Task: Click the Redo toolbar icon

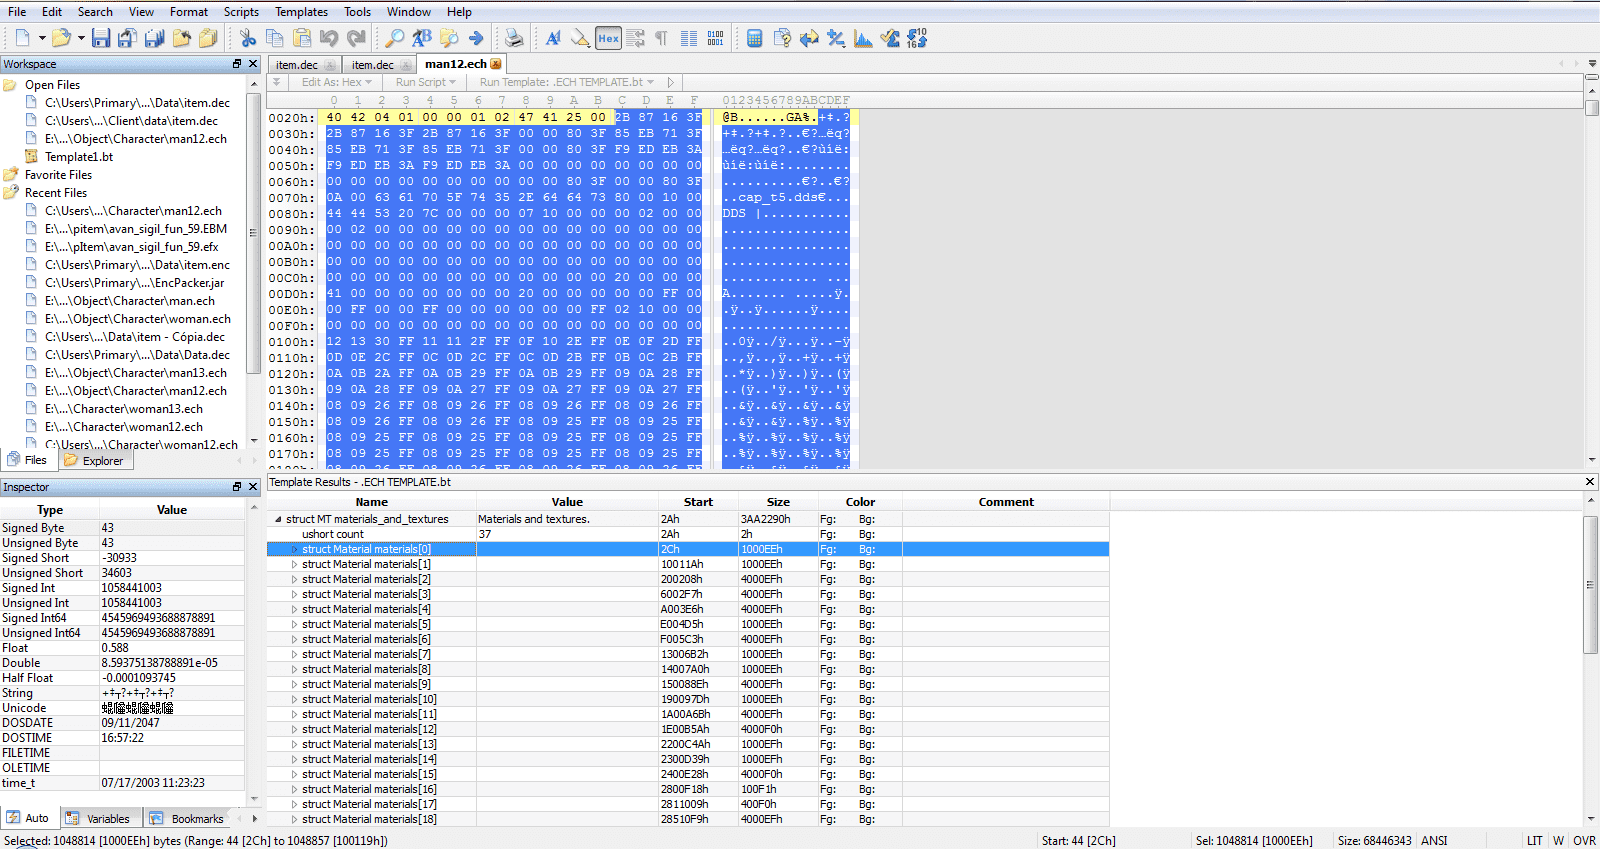Action: pyautogui.click(x=356, y=38)
